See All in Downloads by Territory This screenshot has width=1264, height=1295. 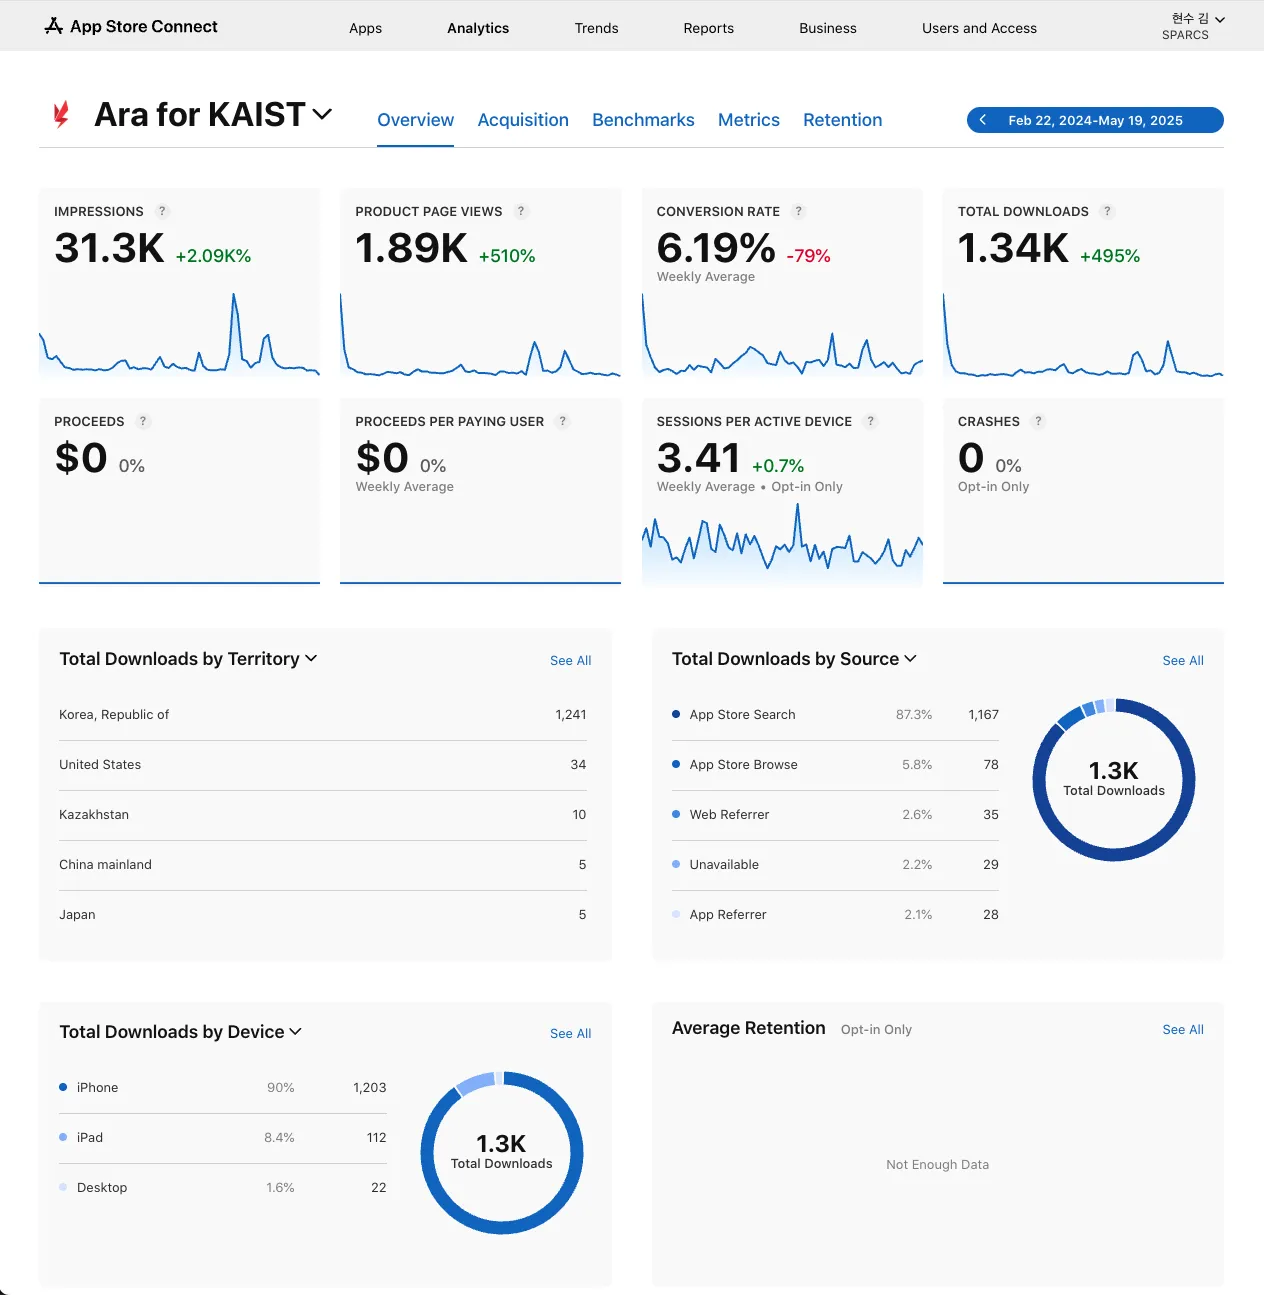570,660
